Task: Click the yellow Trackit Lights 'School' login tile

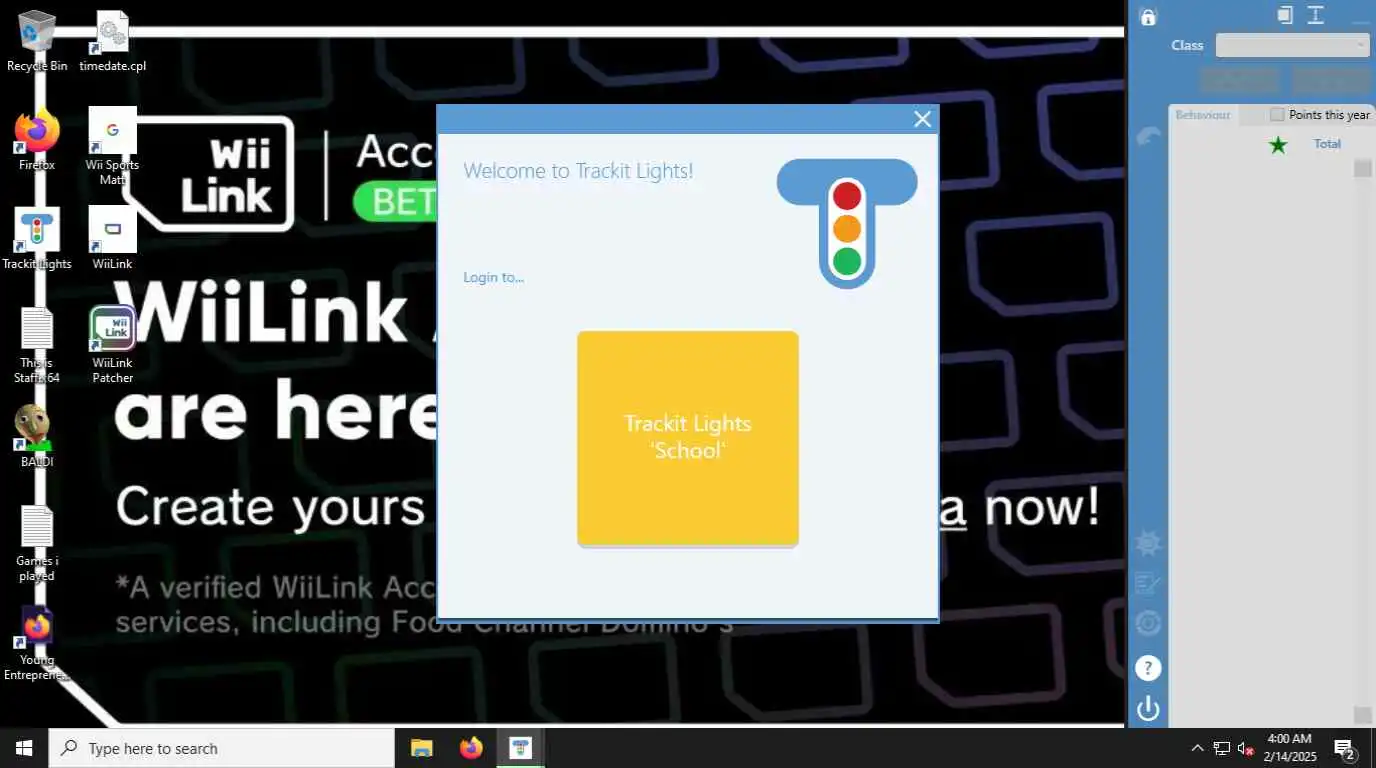Action: click(x=688, y=437)
